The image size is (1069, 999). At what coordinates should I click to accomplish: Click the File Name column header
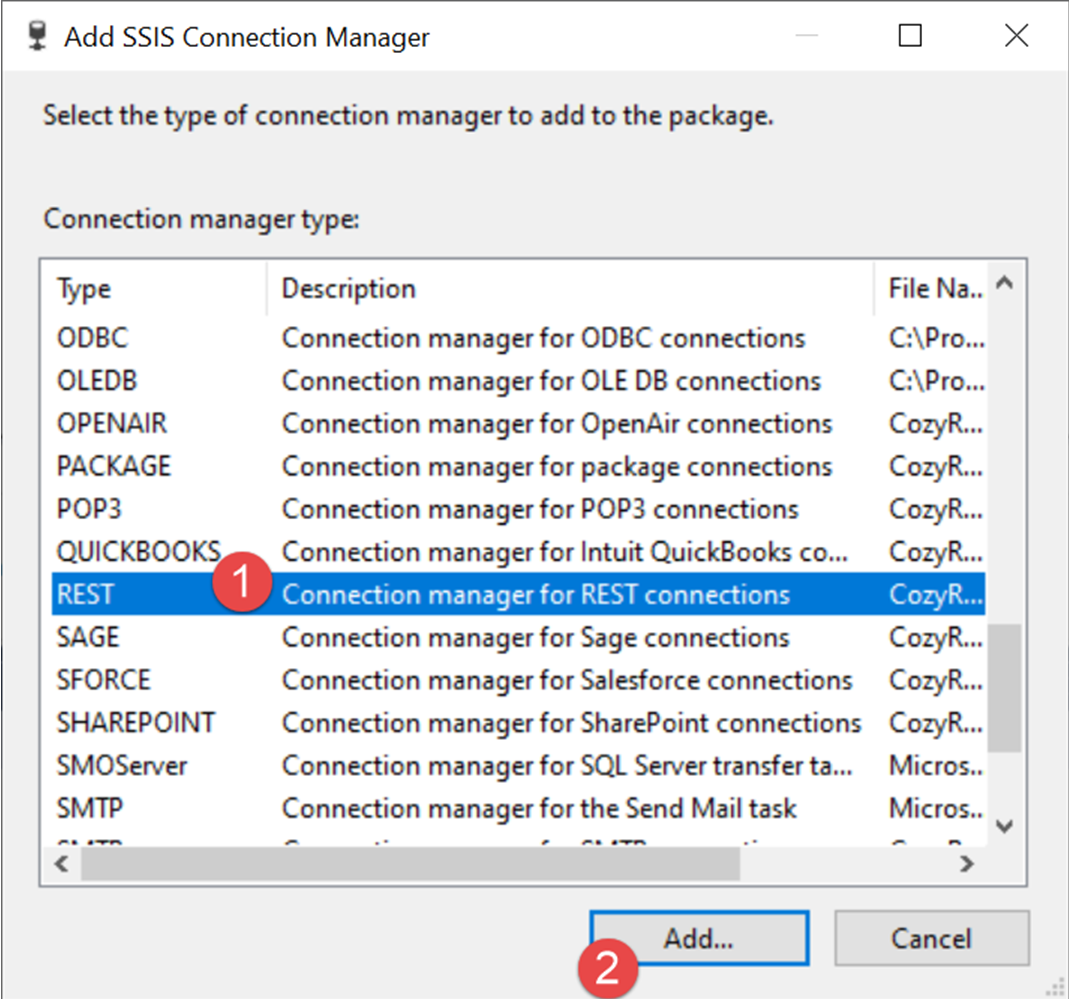coord(933,290)
